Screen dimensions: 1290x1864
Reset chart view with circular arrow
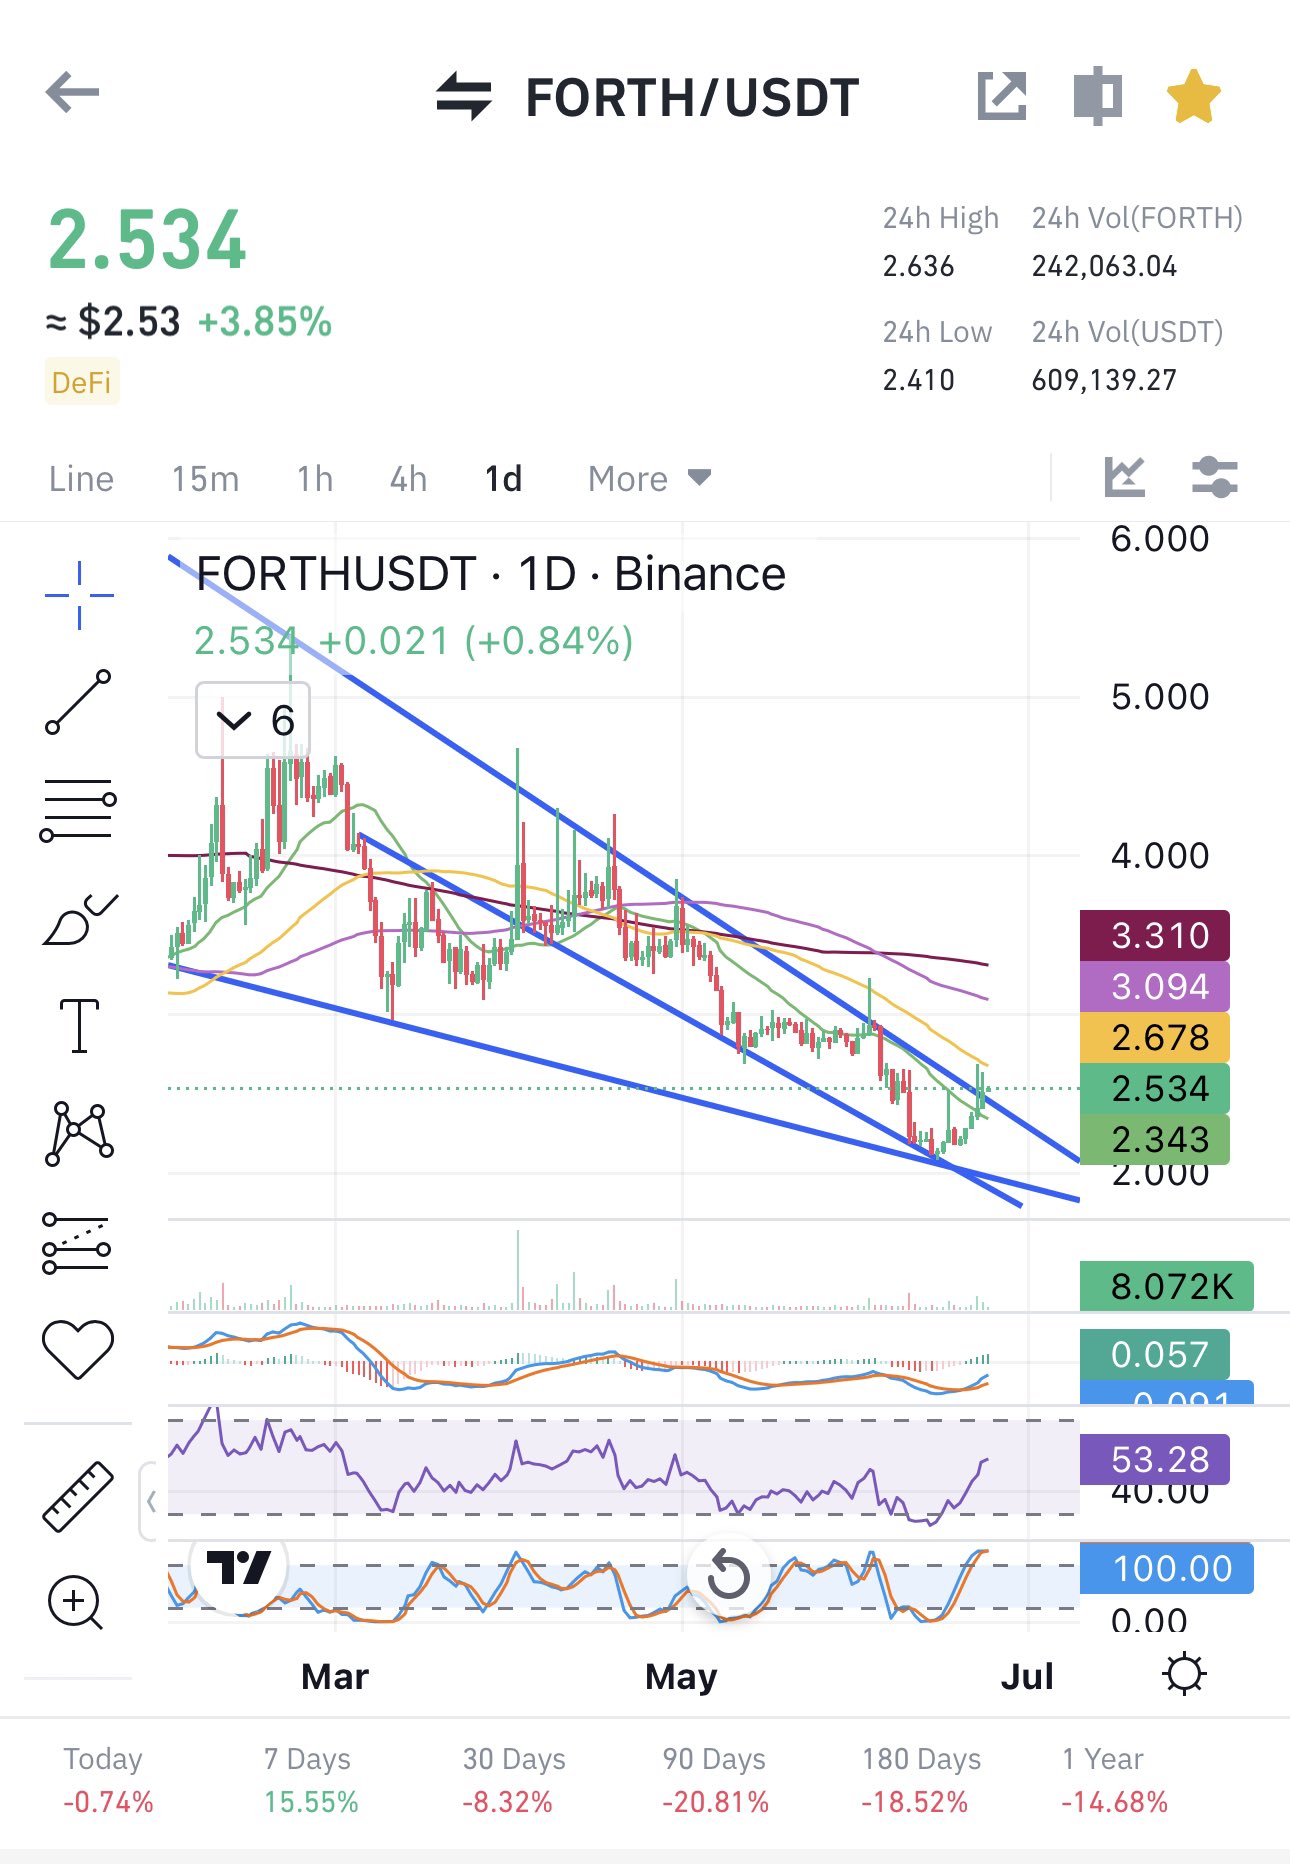pos(728,1577)
